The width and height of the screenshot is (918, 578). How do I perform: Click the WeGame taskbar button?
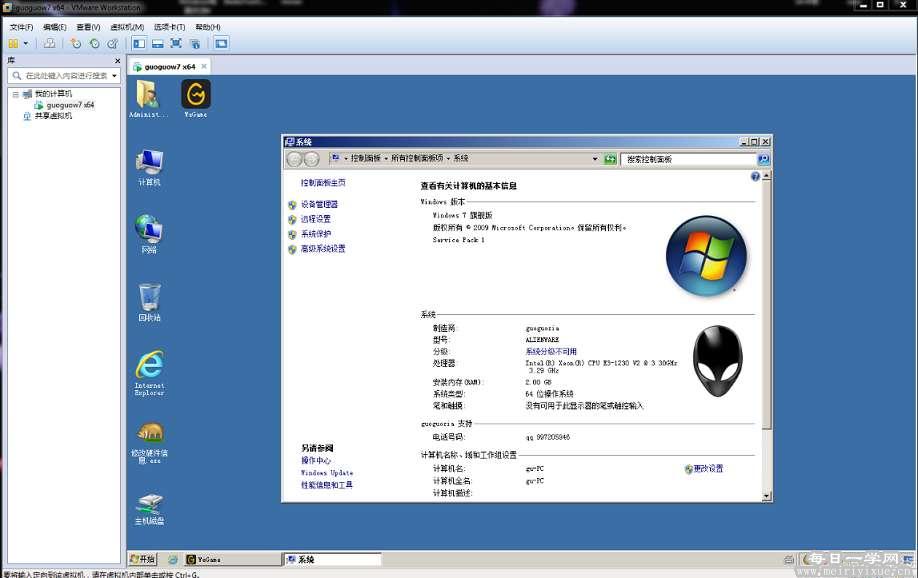click(232, 559)
